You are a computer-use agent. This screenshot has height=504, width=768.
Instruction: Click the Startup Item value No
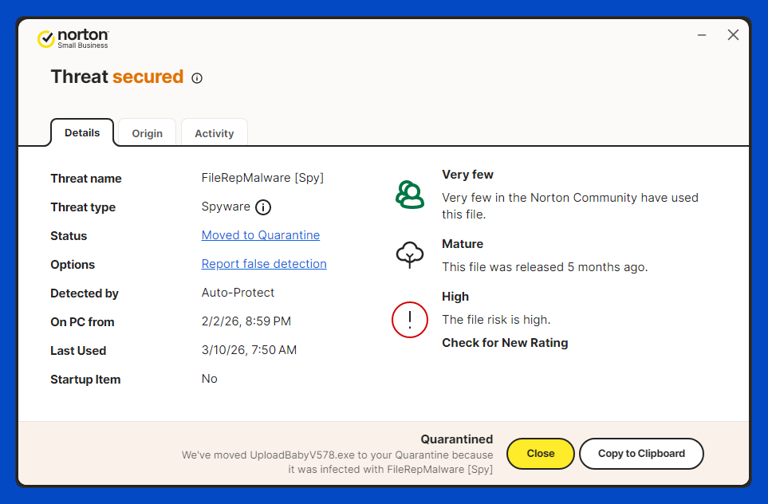[x=209, y=379]
